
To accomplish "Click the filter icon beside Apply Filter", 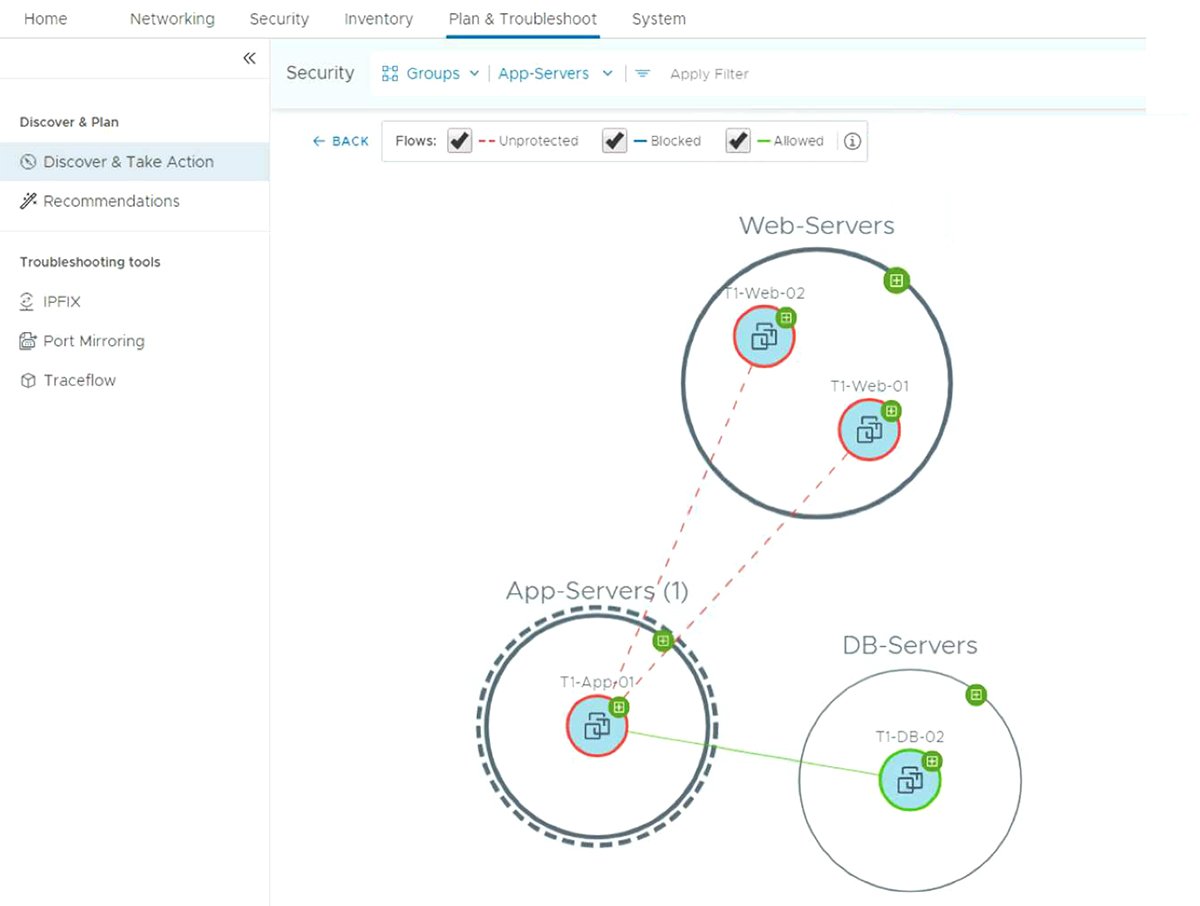I will pyautogui.click(x=643, y=74).
